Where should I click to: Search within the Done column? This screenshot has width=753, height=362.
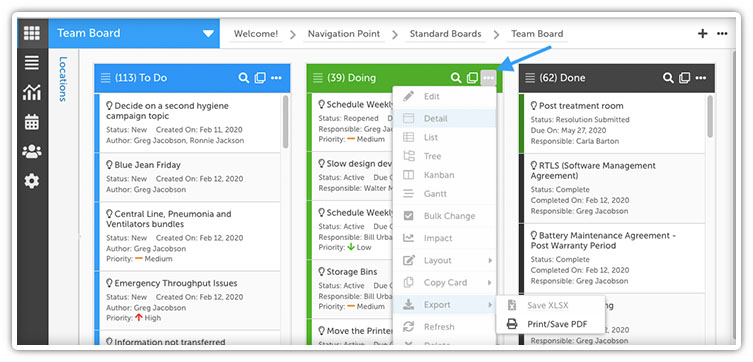point(668,78)
